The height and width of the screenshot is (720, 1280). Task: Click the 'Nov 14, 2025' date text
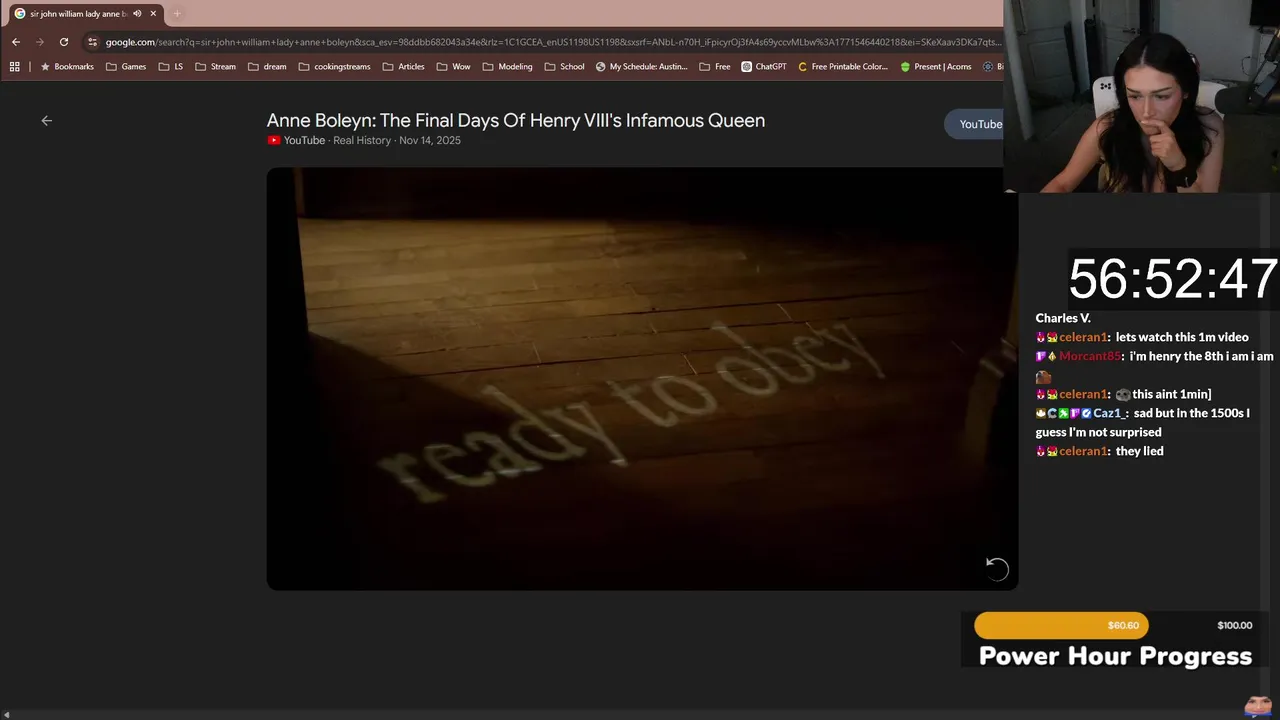tap(430, 140)
